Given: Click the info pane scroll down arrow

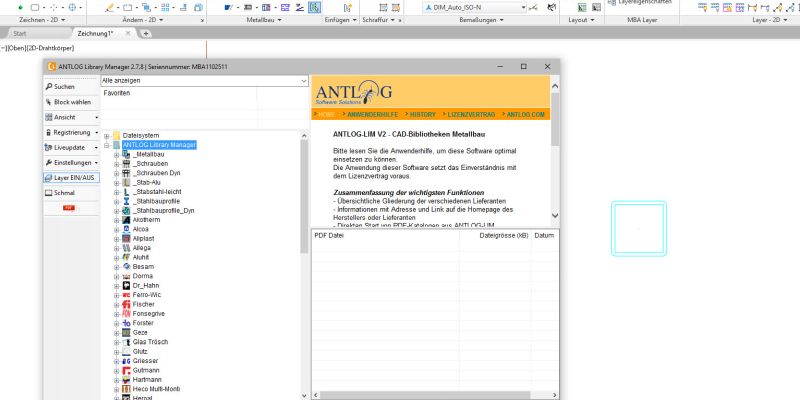Looking at the screenshot, I should click(x=555, y=216).
